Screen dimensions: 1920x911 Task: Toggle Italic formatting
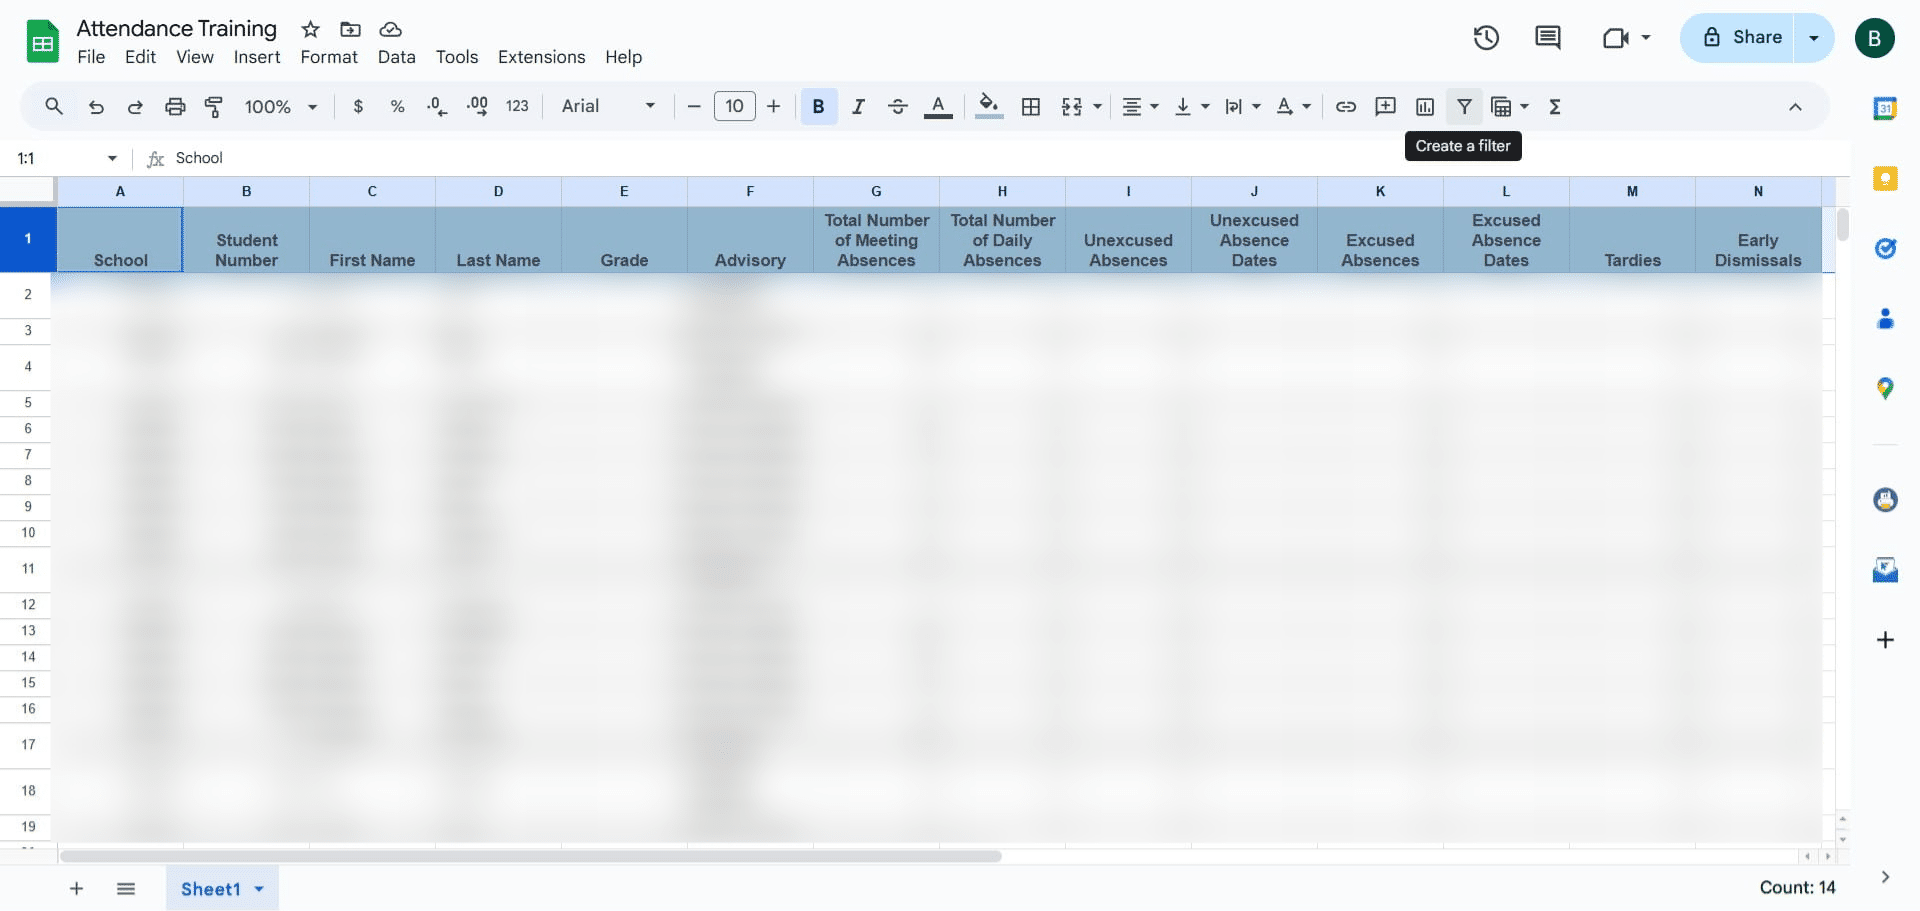tap(858, 106)
